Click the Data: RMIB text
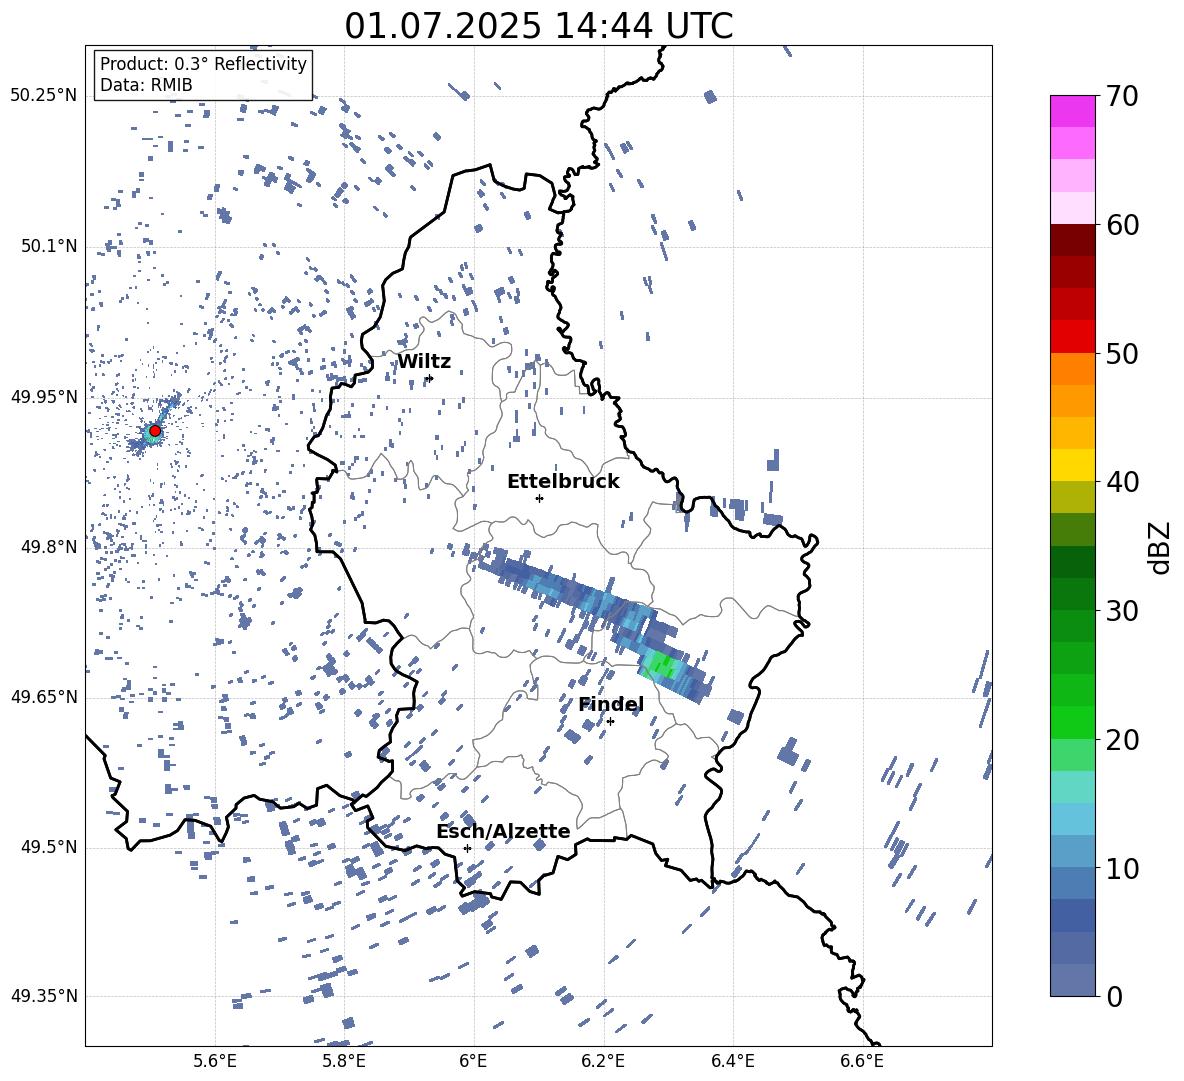 click(146, 85)
